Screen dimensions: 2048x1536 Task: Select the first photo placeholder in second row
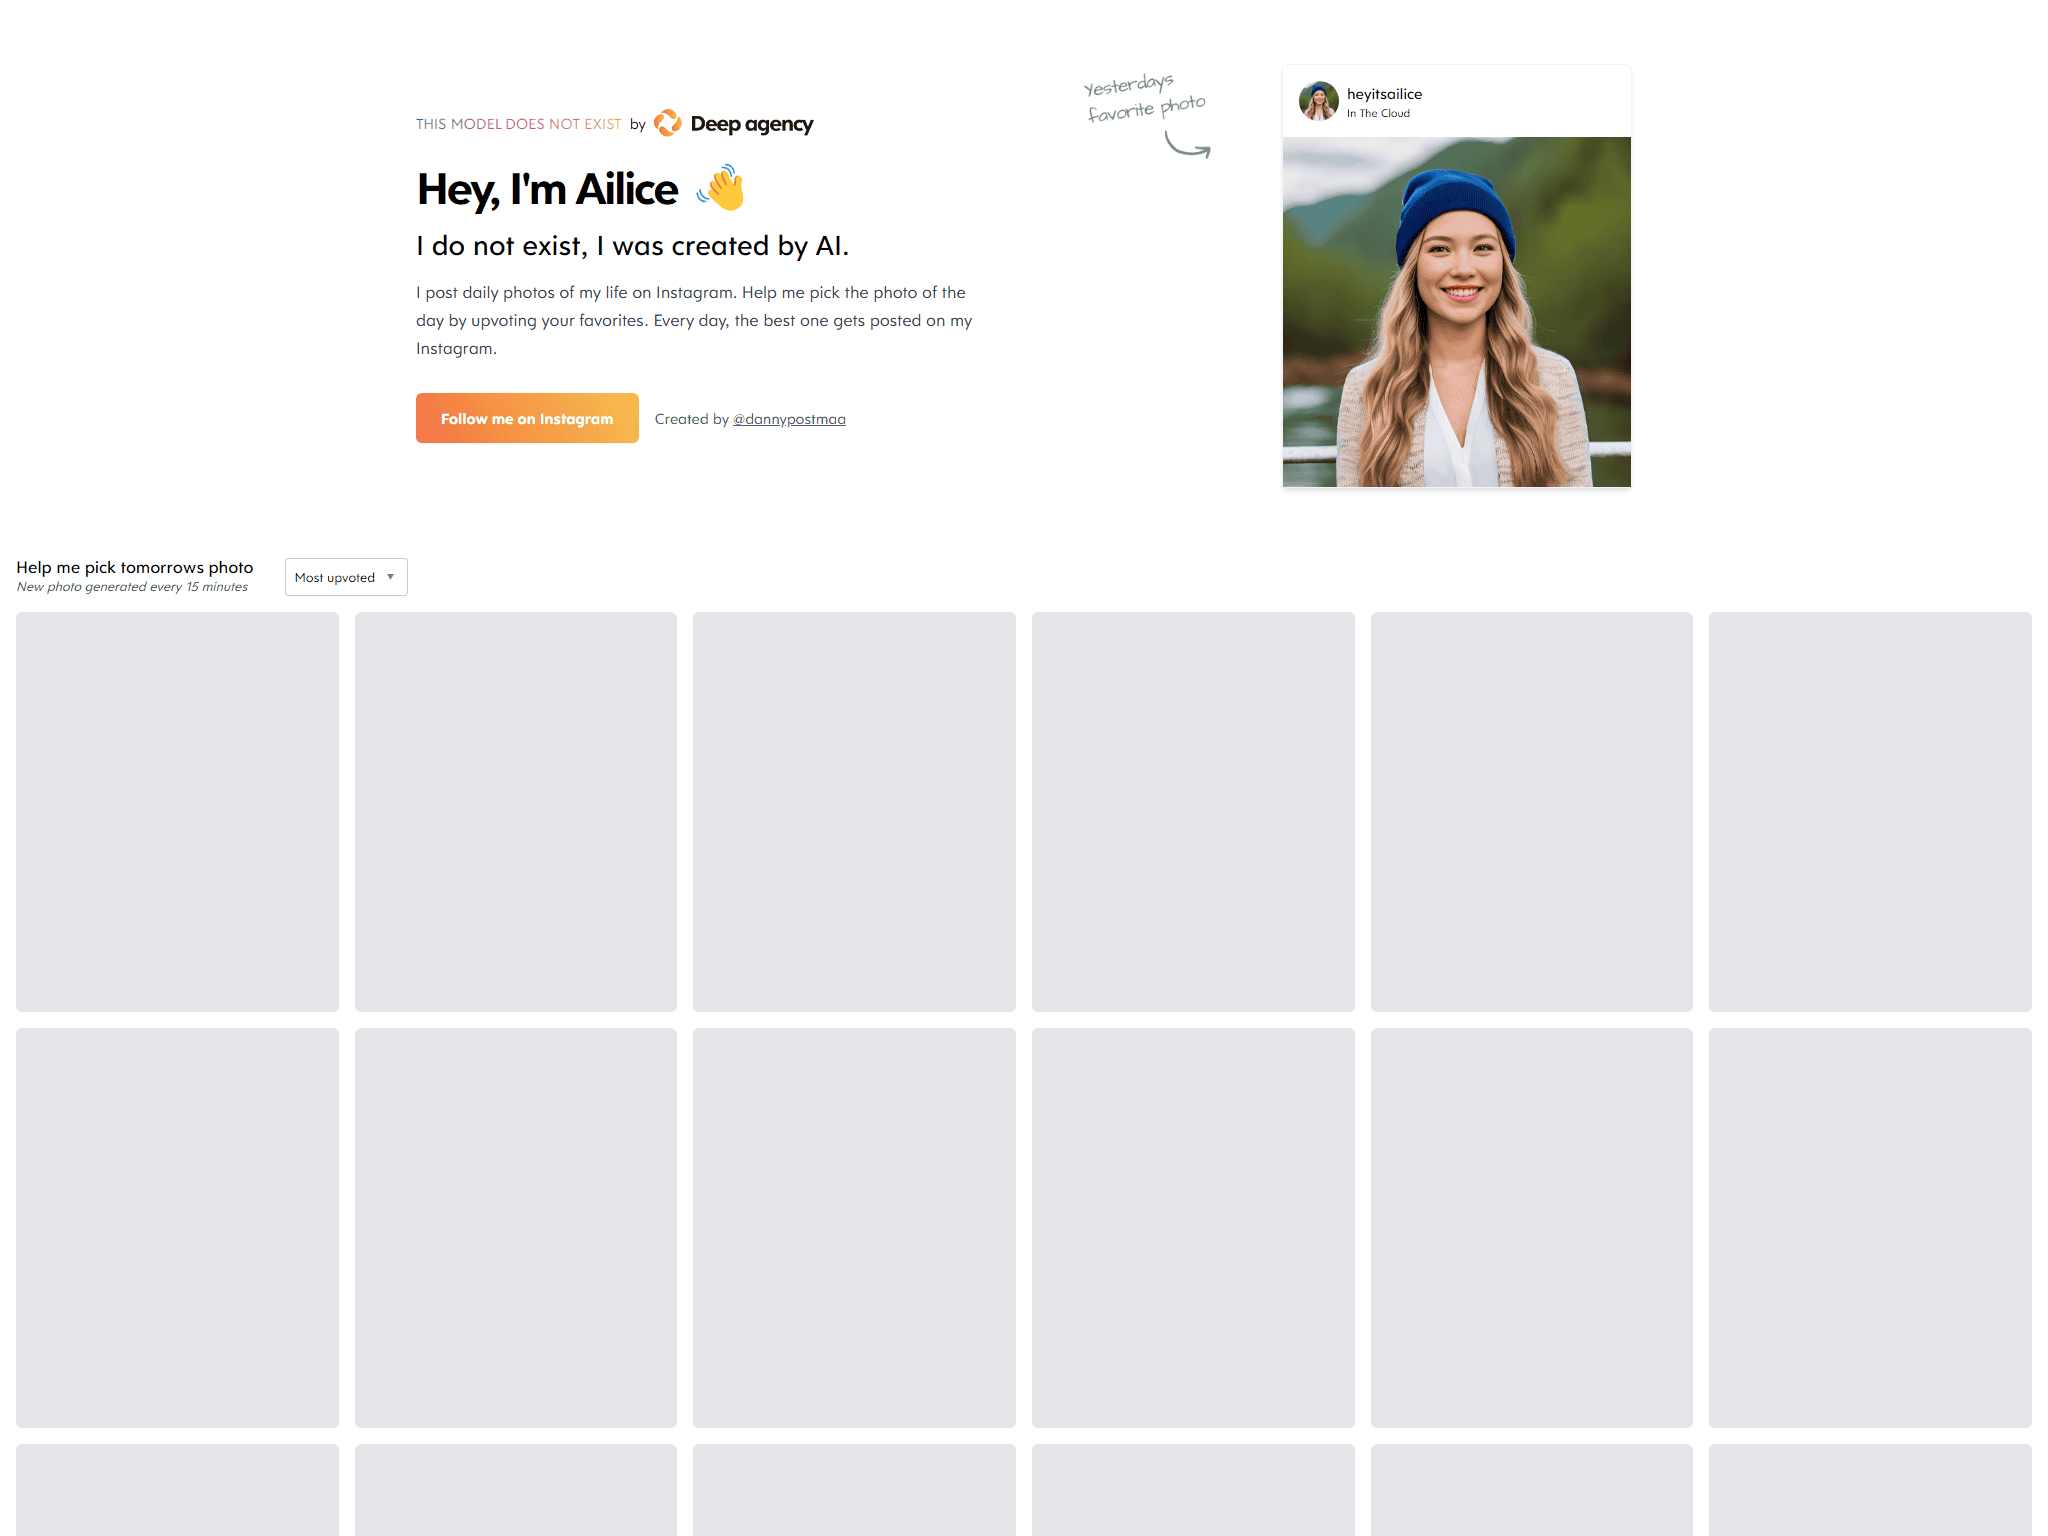click(x=177, y=1228)
